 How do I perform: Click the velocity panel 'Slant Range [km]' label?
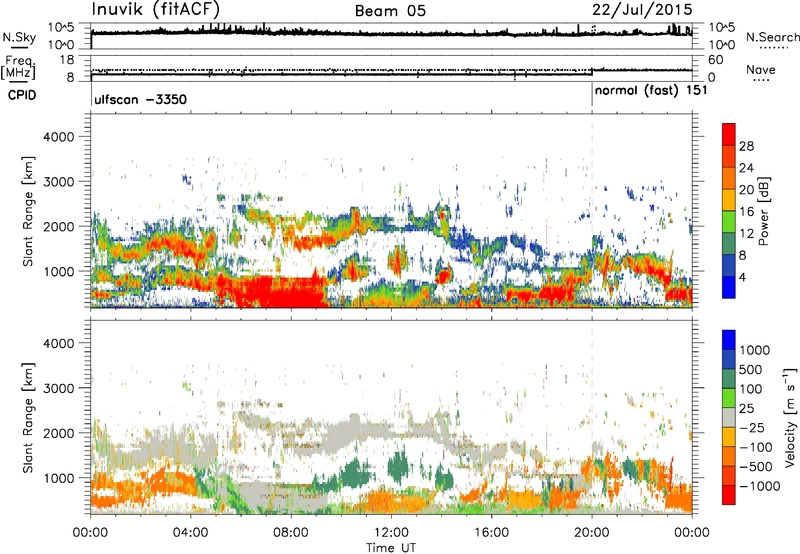click(x=28, y=417)
